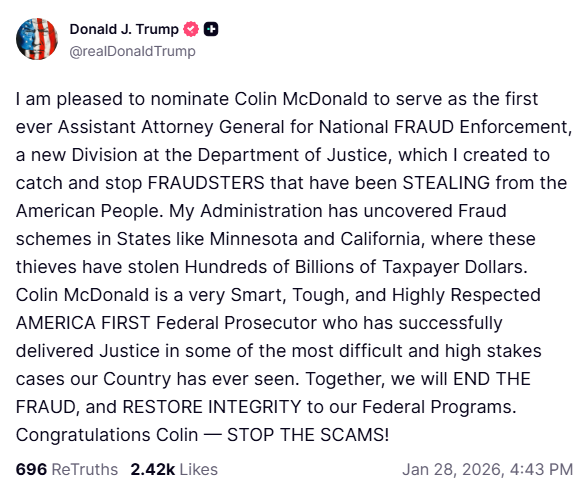Image resolution: width=581 pixels, height=489 pixels.
Task: Open the @realDonaldTrump handle link
Action: 132,51
